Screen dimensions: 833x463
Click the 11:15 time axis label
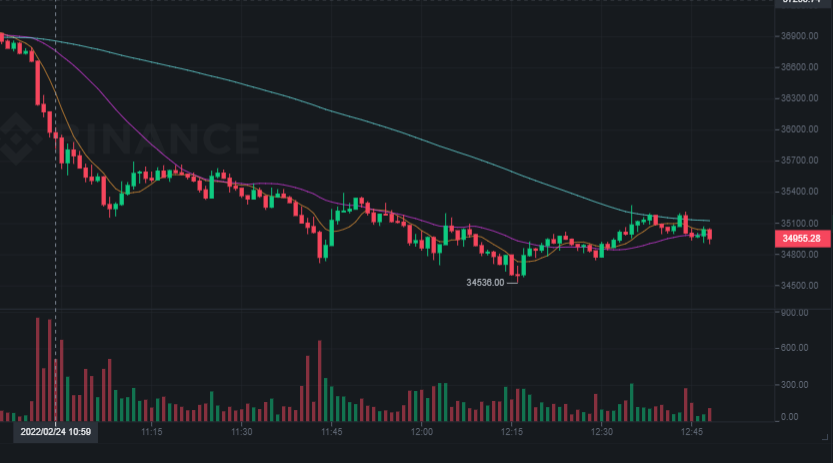coord(151,432)
